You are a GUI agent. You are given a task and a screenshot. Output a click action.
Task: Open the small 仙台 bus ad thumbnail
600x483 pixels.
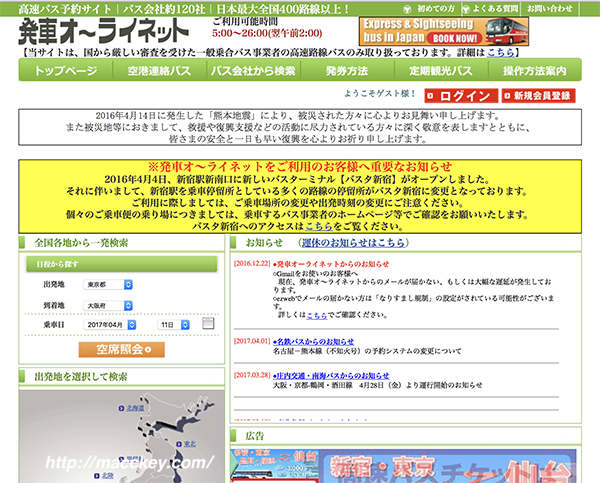click(x=274, y=466)
